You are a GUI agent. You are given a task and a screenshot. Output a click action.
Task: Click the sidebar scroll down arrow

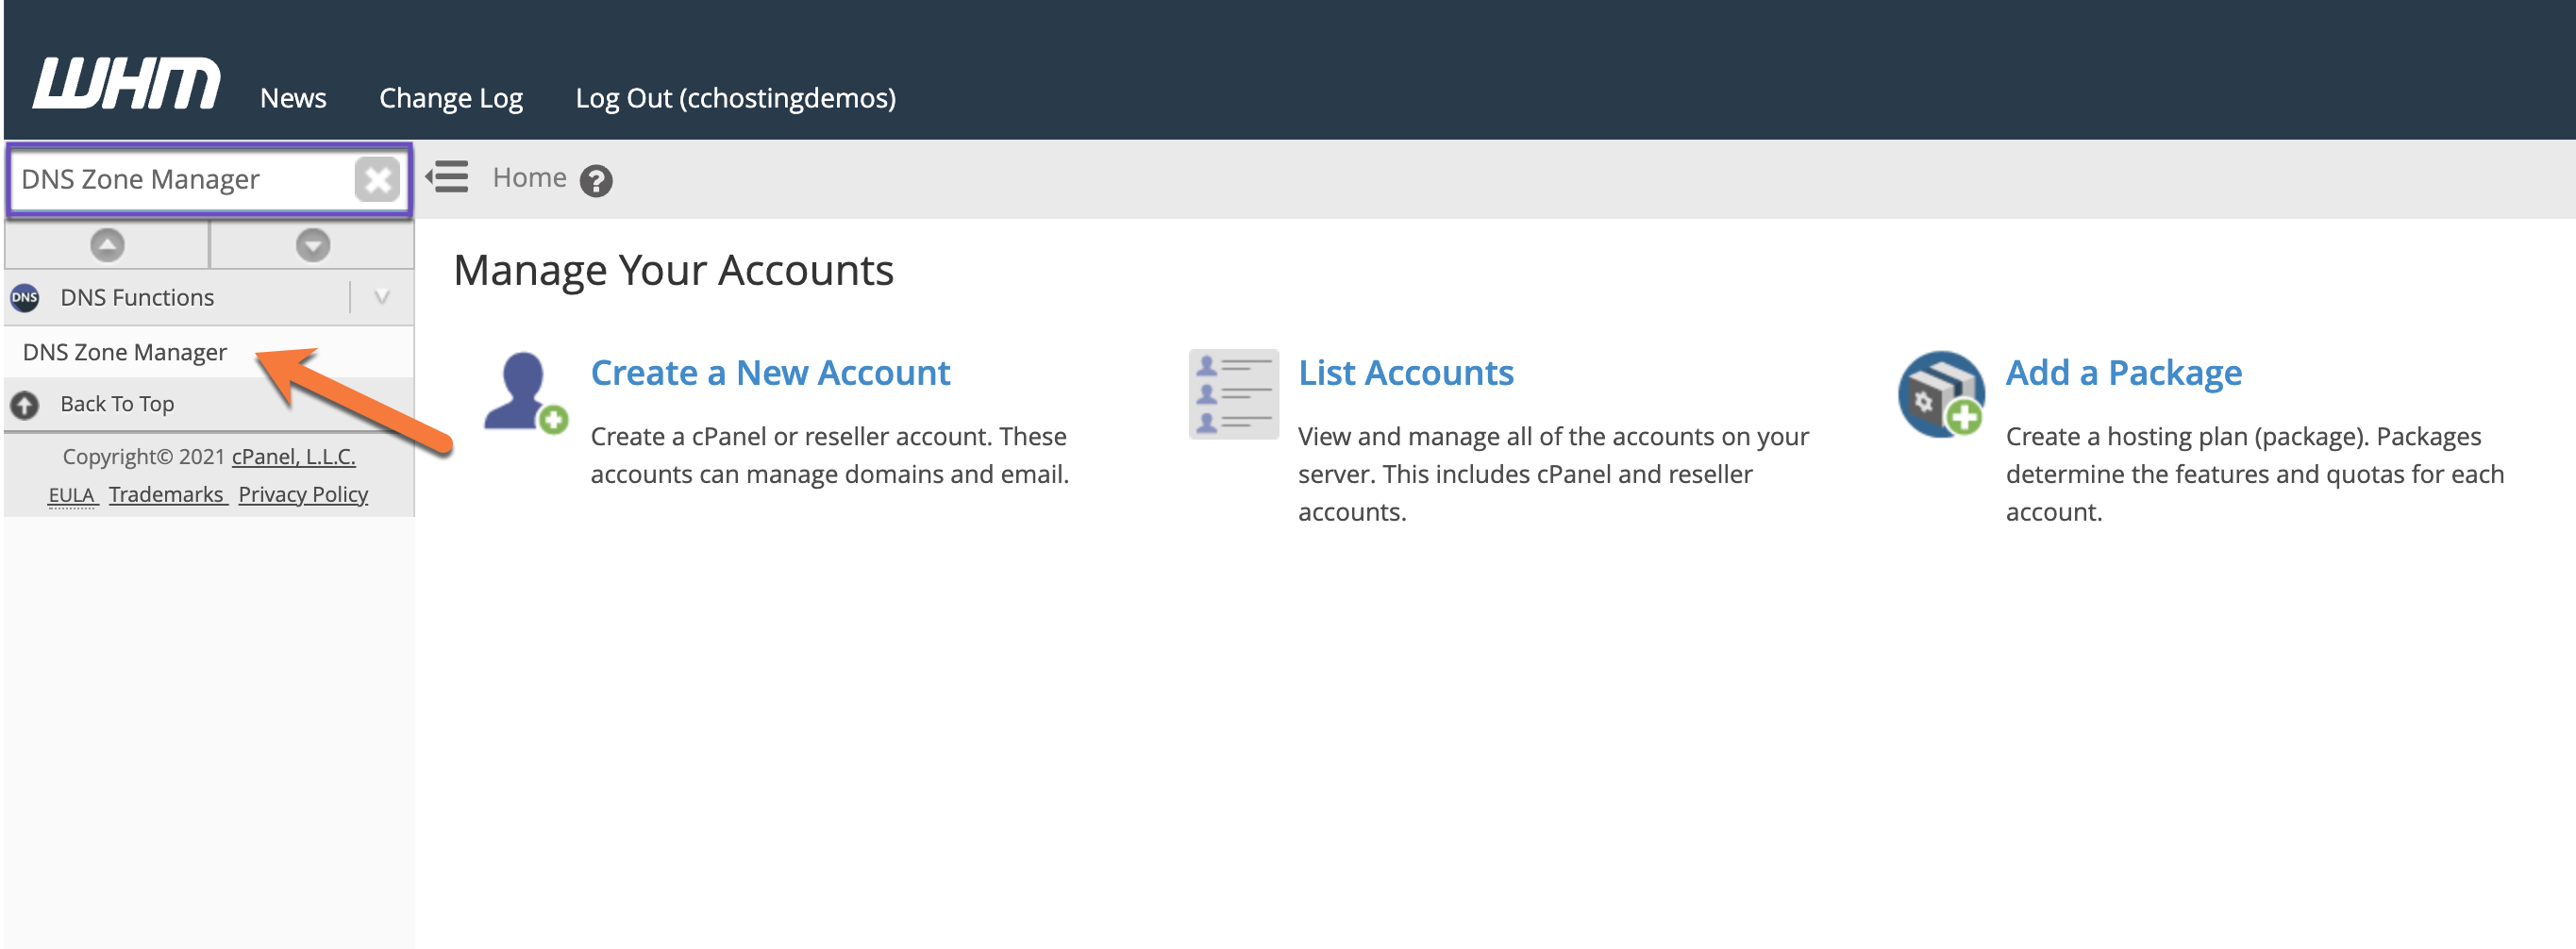click(x=313, y=245)
